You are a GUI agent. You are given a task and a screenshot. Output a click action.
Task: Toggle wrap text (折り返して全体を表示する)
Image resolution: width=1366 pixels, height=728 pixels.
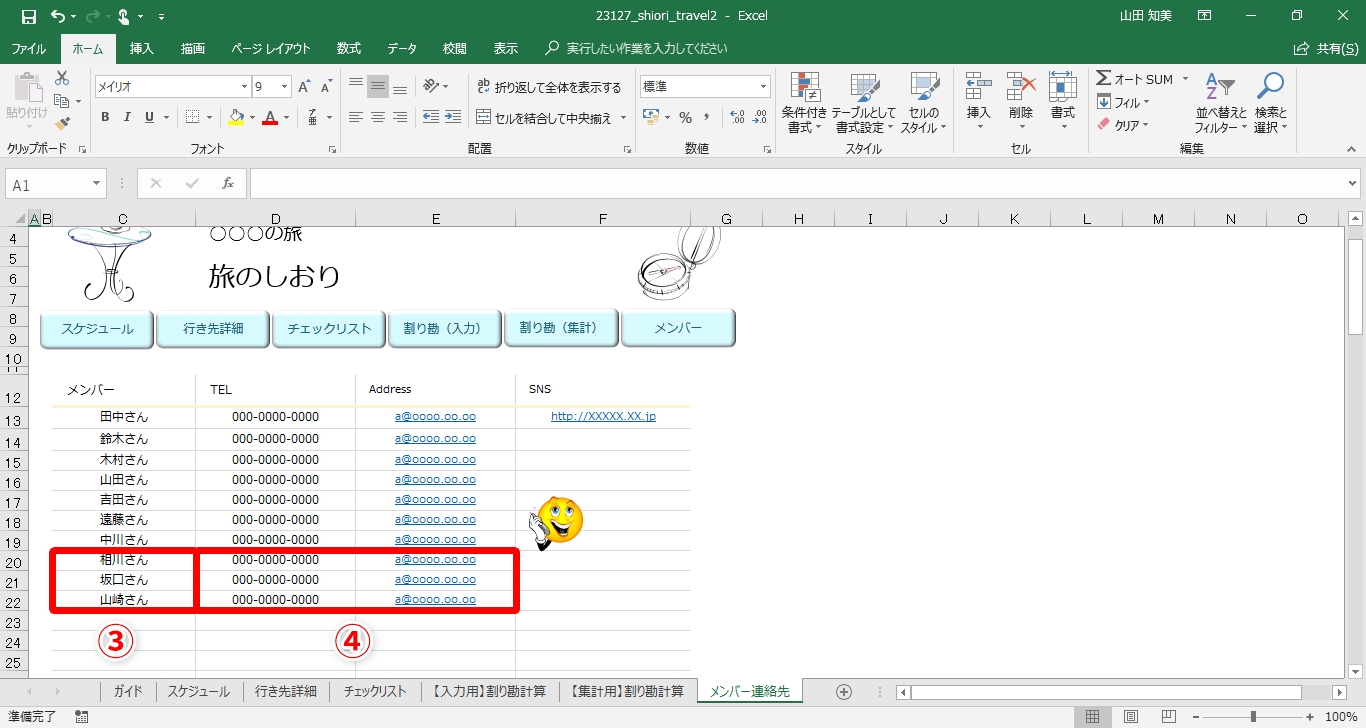click(549, 87)
